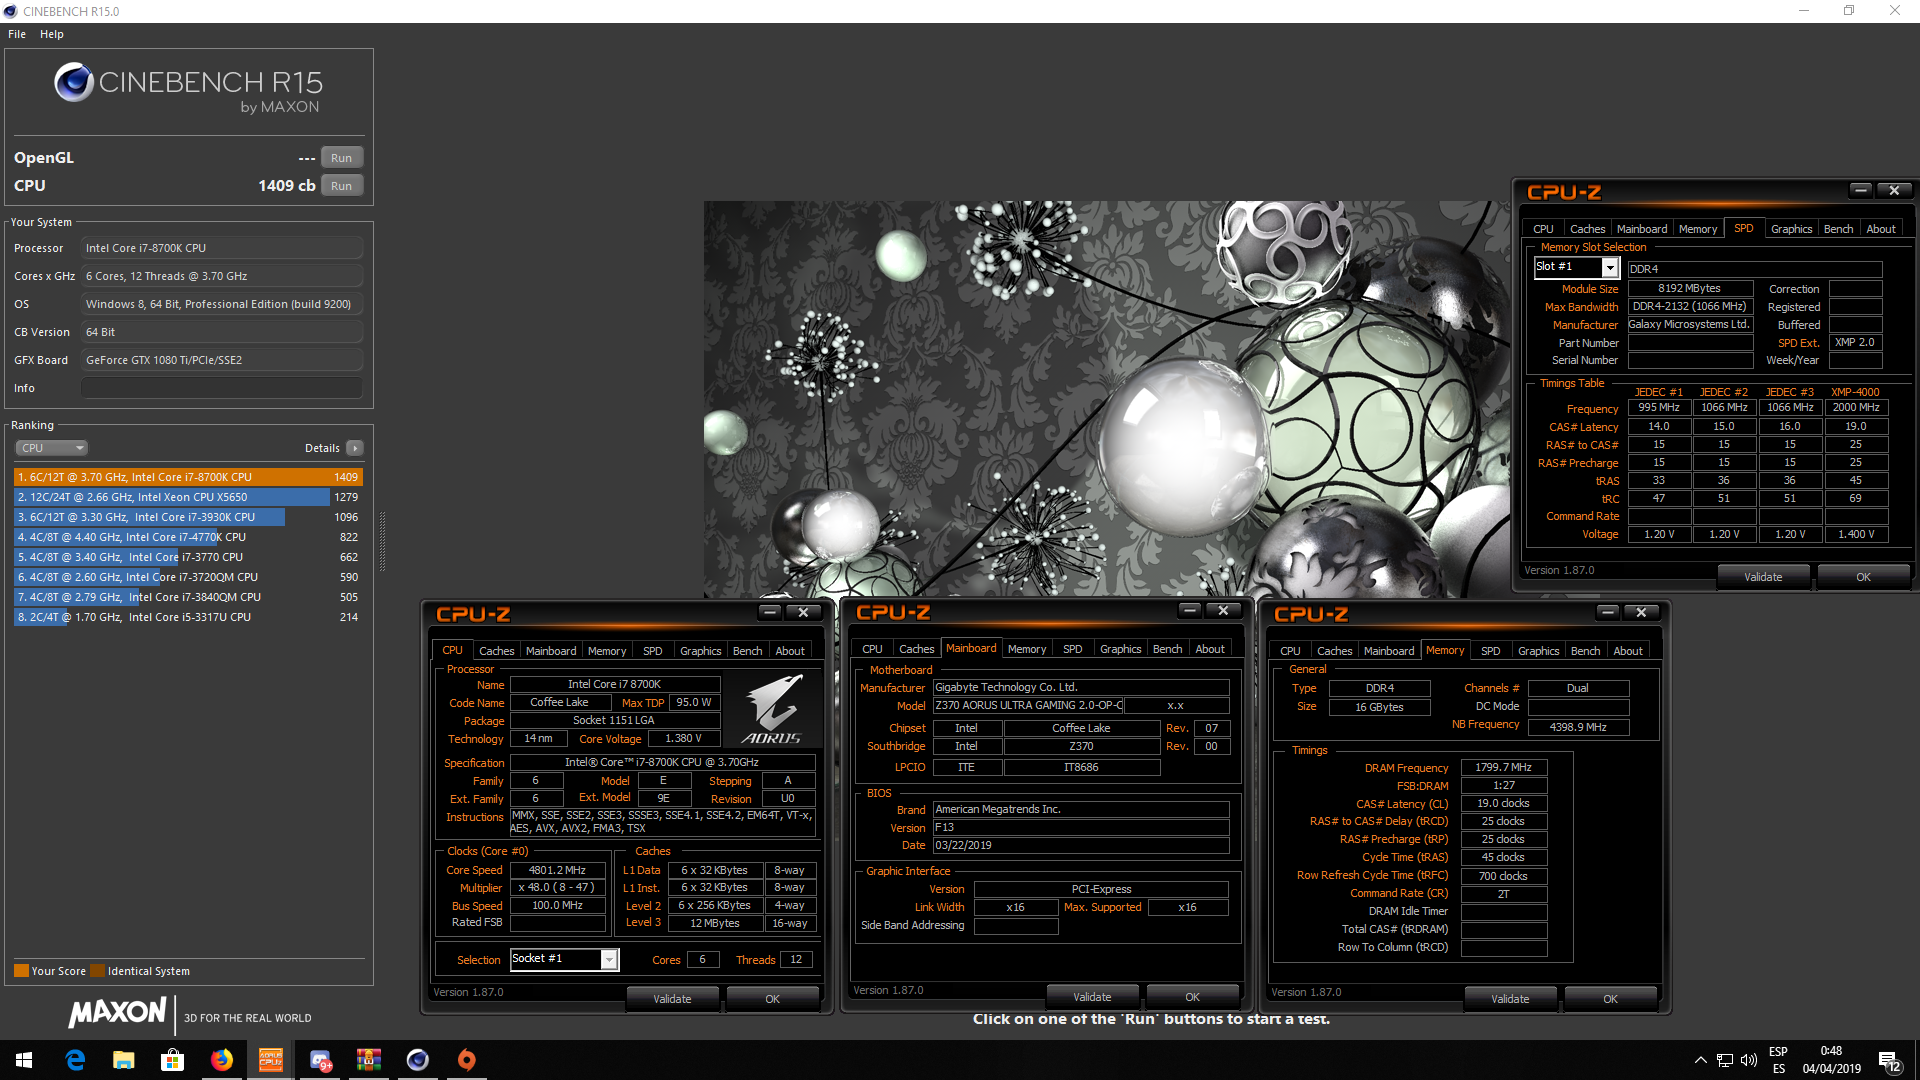Open Graphics tab in SPD window
1920x1080 pixels.
point(1791,229)
